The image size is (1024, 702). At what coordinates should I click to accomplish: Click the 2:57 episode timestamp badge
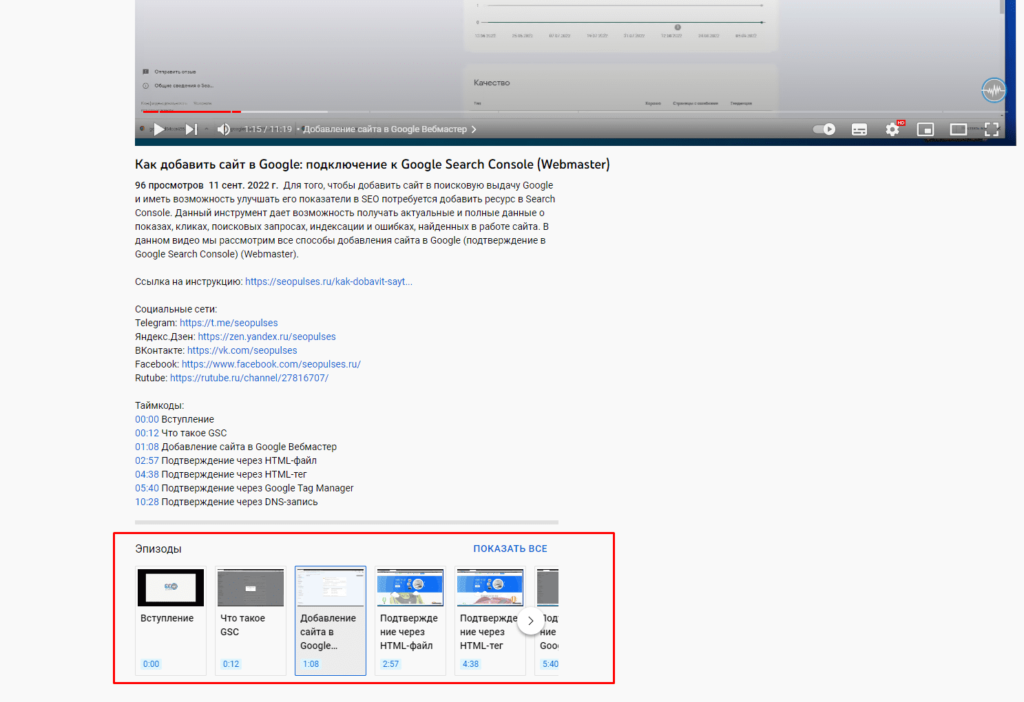[391, 663]
